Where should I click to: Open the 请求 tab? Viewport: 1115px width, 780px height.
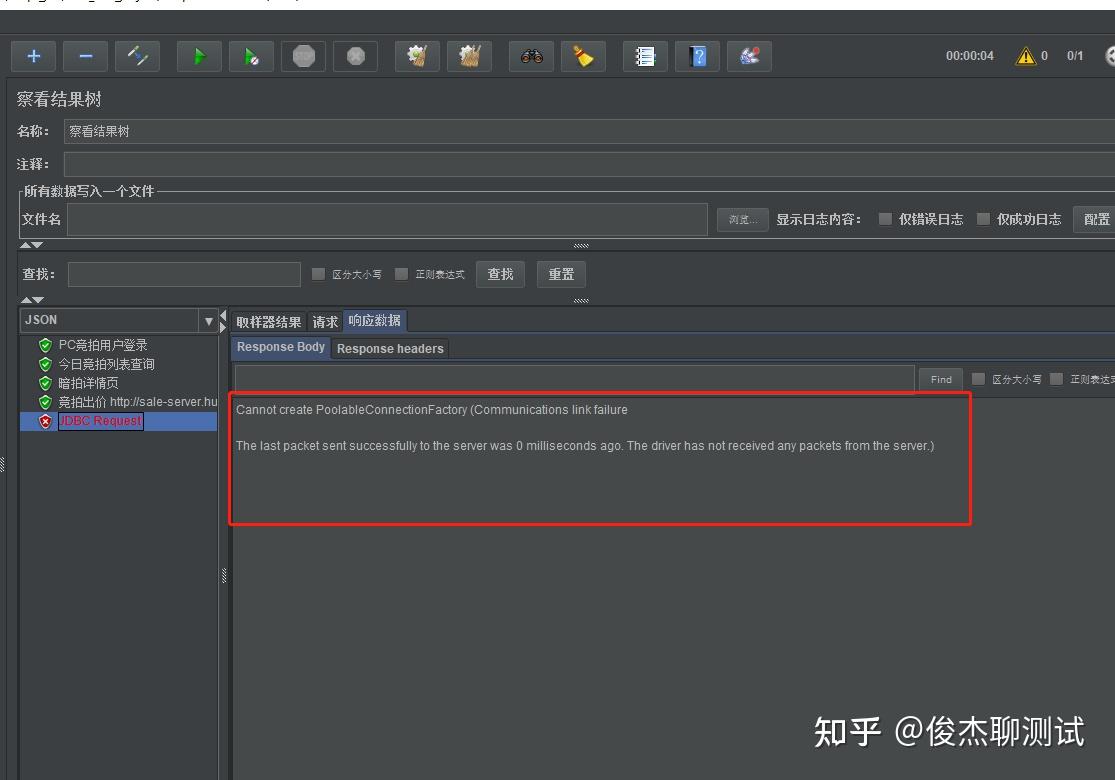(325, 321)
